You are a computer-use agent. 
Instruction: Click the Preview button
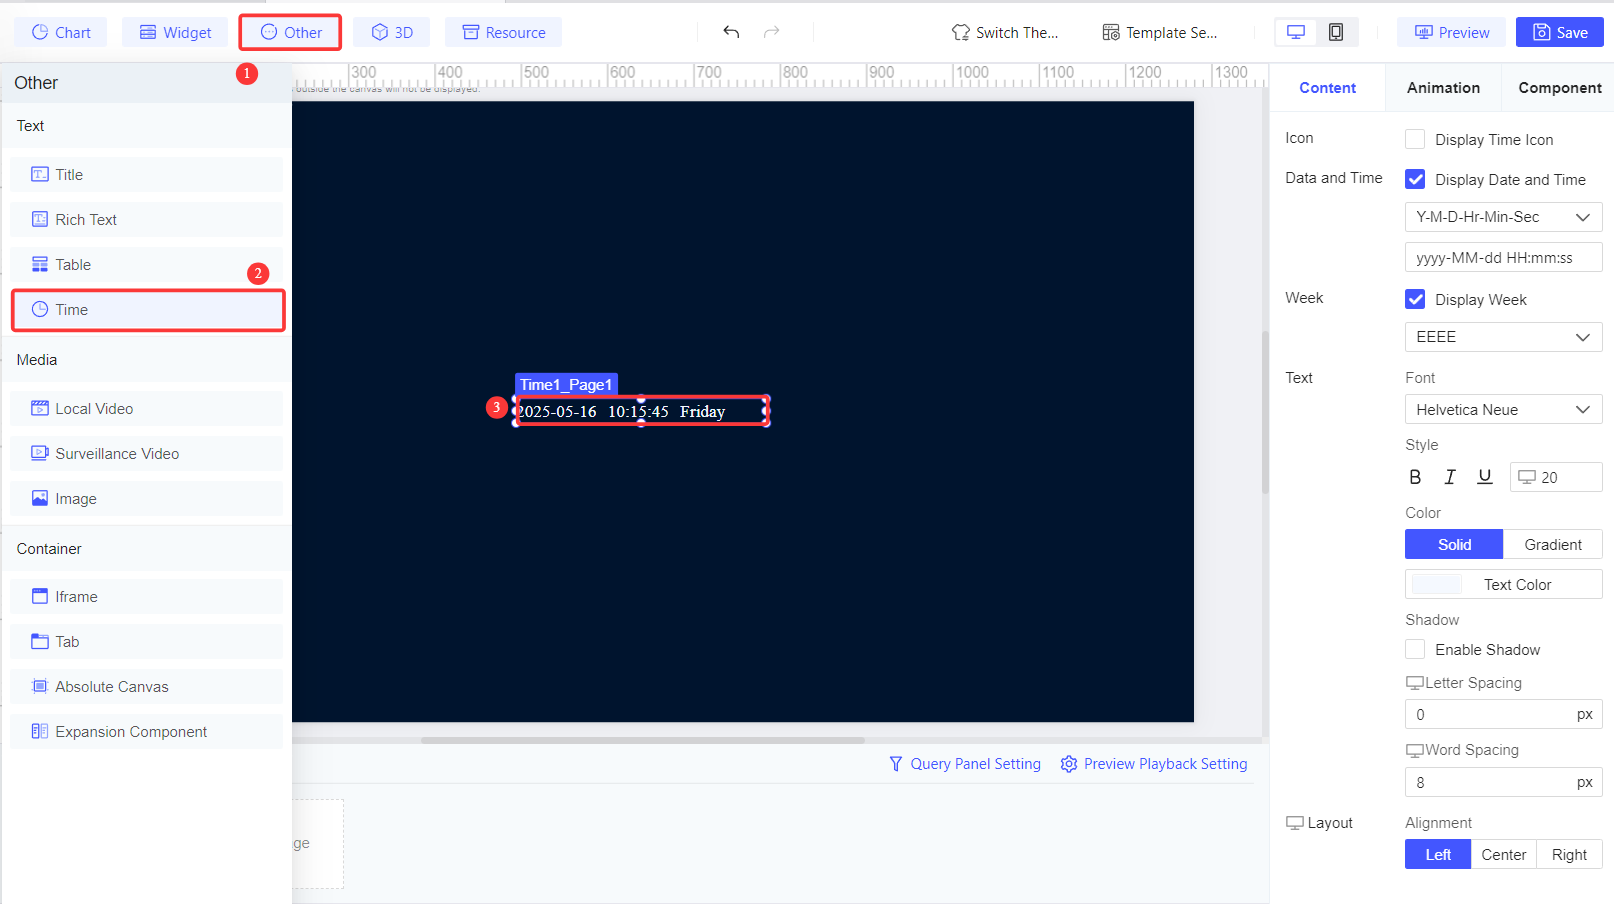1452,32
